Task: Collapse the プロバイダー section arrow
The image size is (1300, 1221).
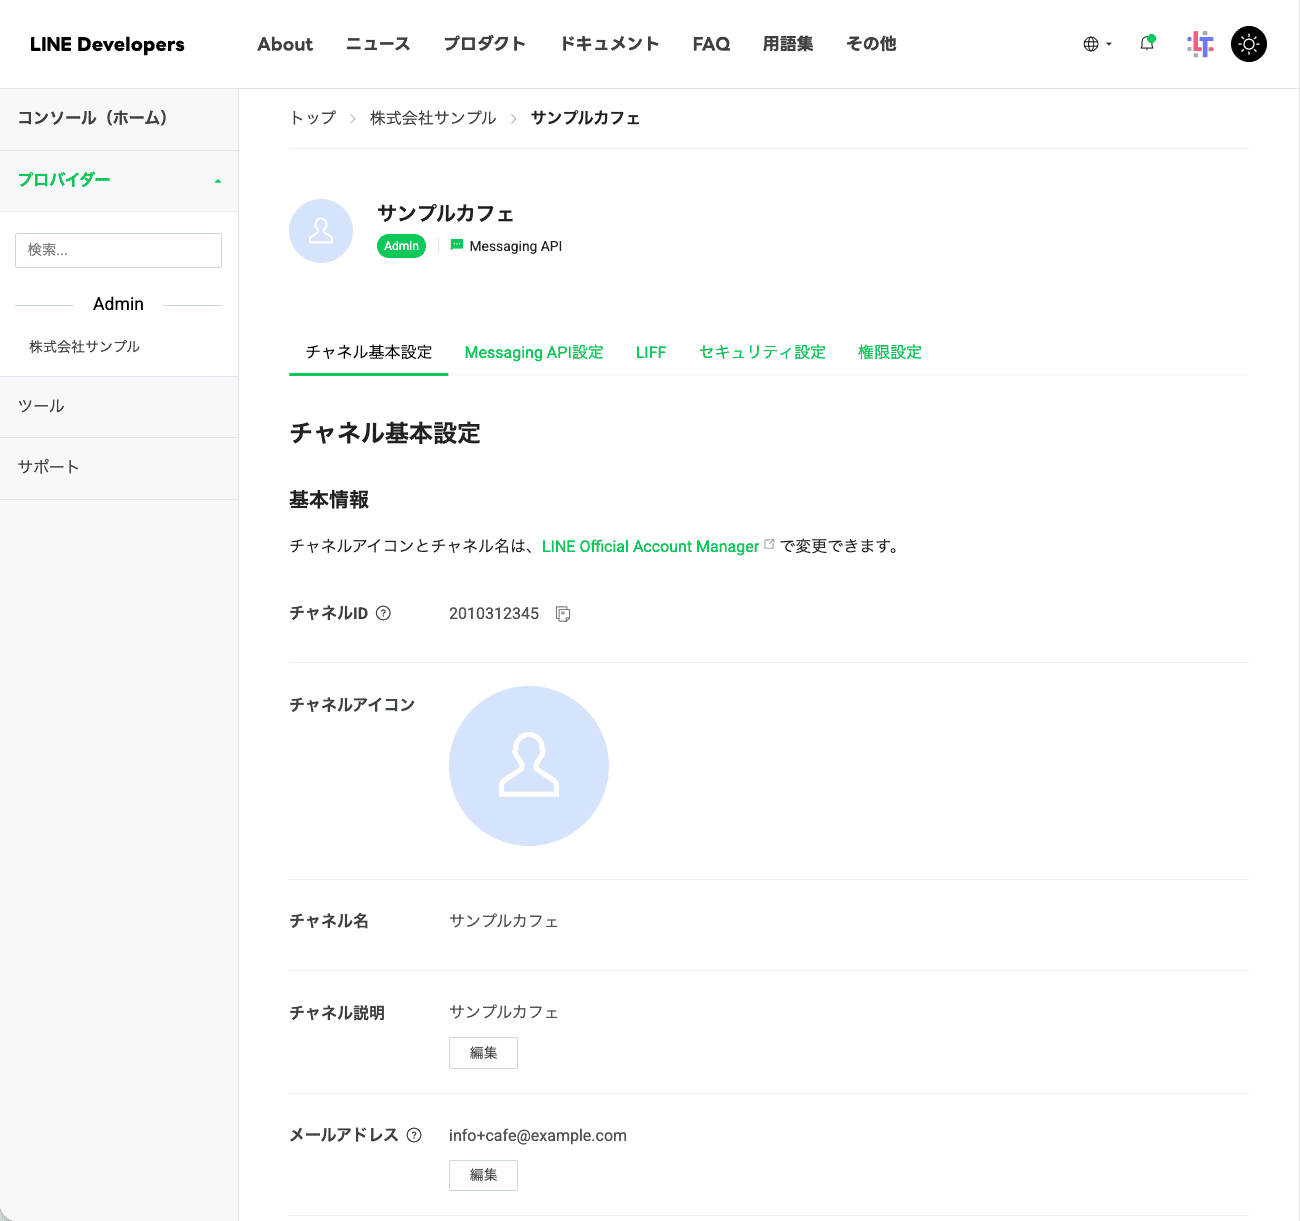Action: (218, 181)
